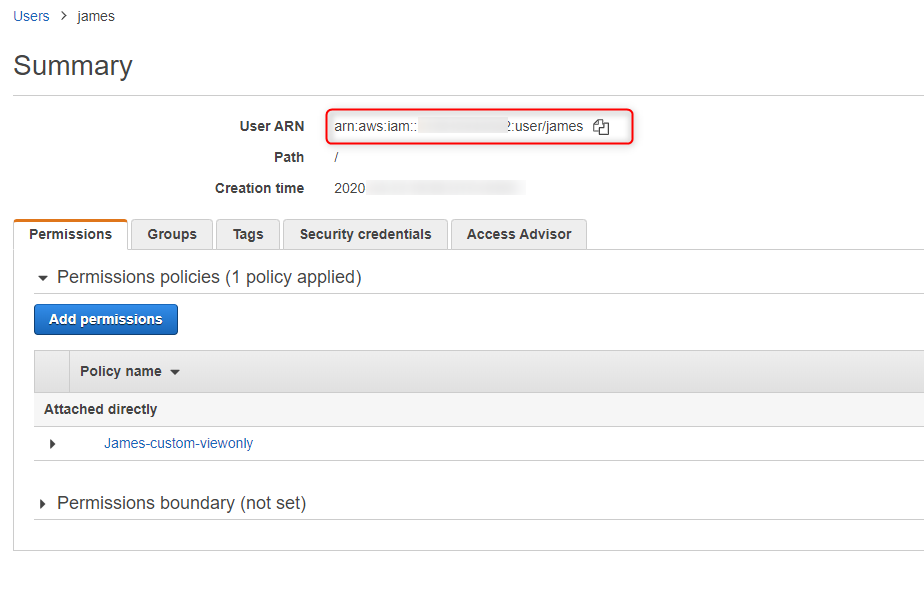Click the james breadcrumb entry
Viewport: 924px width, 595px height.
tap(96, 16)
